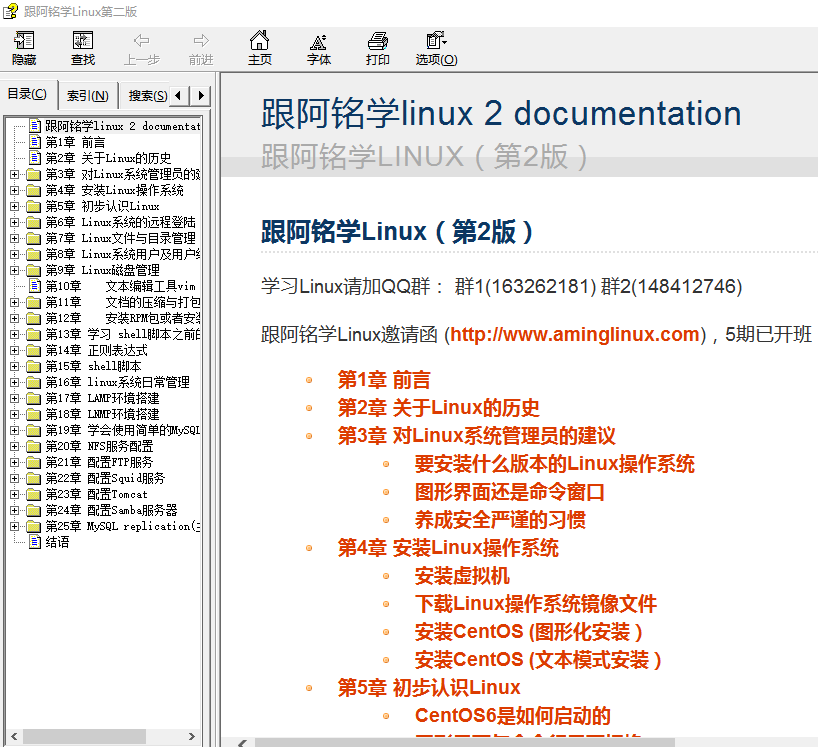Open the 选项(O) options menu icon
818x747 pixels.
[x=436, y=47]
